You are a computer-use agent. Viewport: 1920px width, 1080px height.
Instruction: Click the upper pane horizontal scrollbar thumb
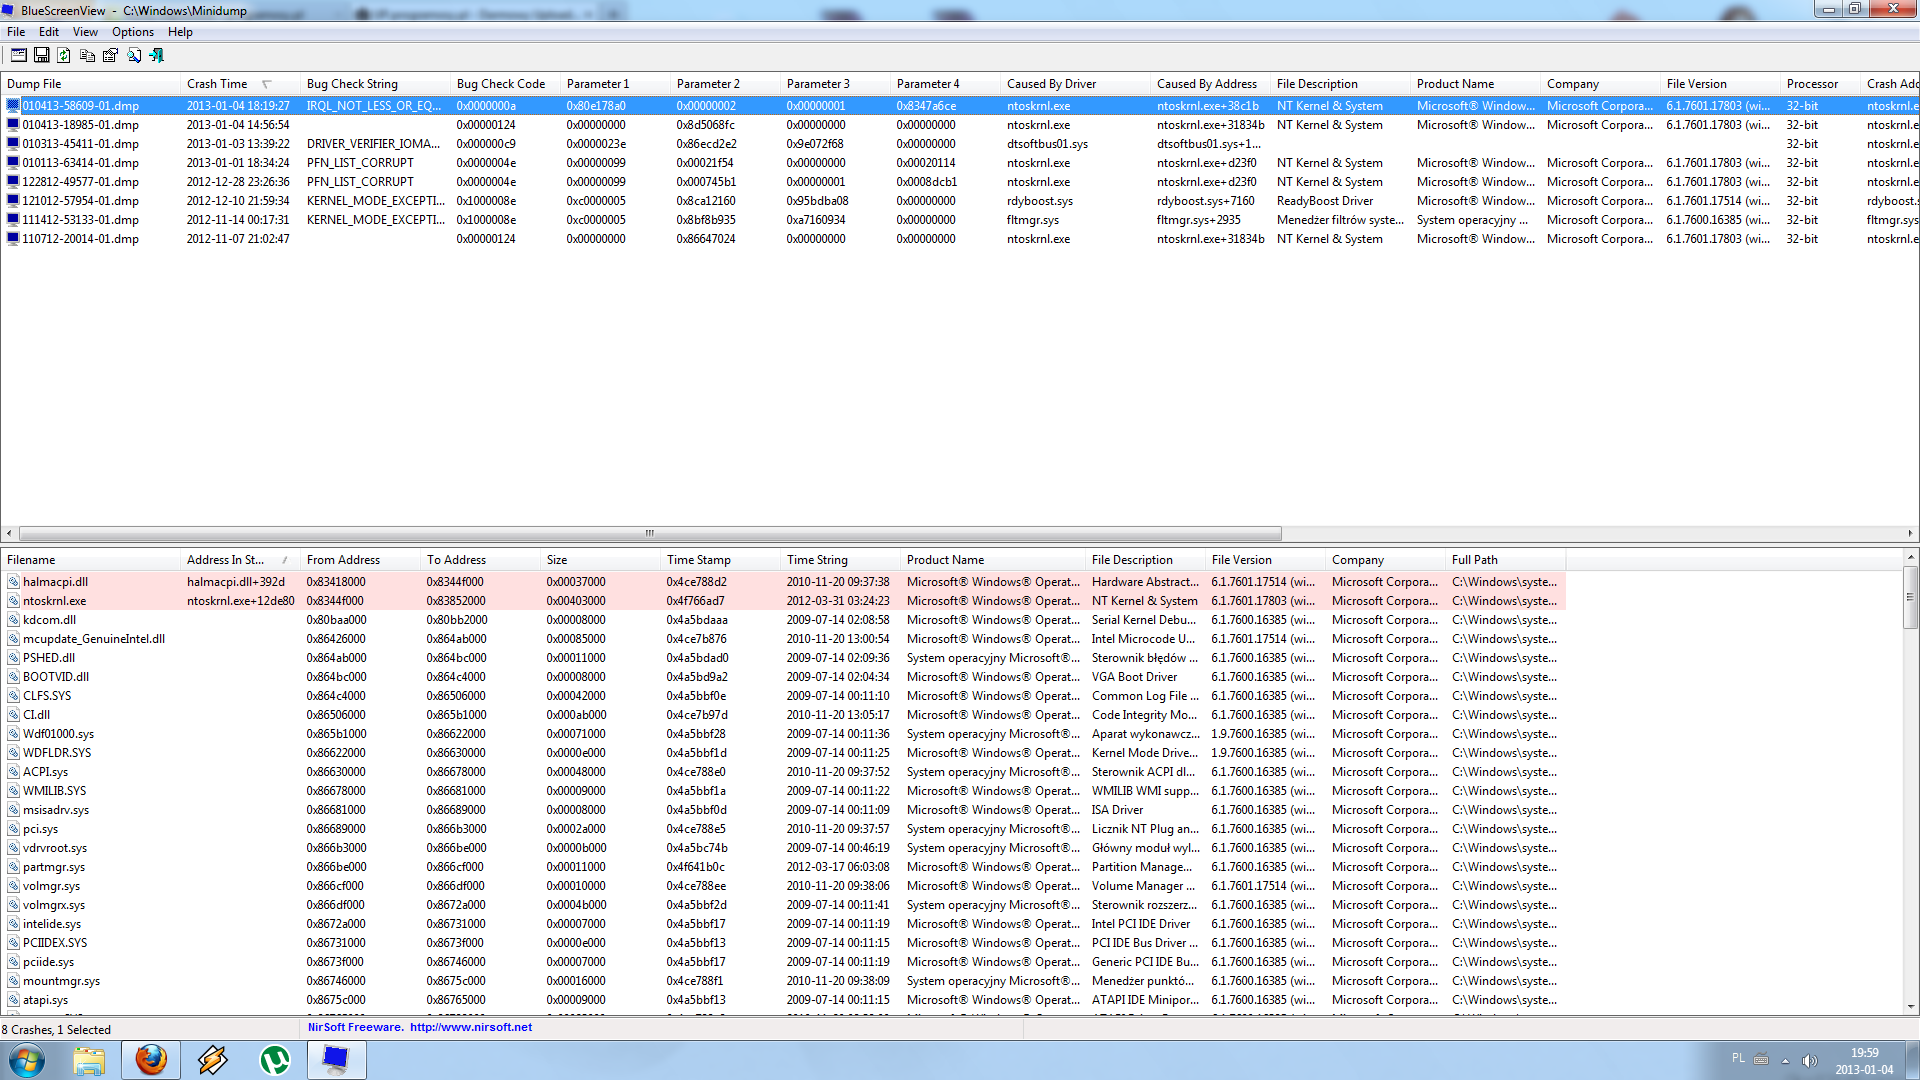tap(650, 533)
